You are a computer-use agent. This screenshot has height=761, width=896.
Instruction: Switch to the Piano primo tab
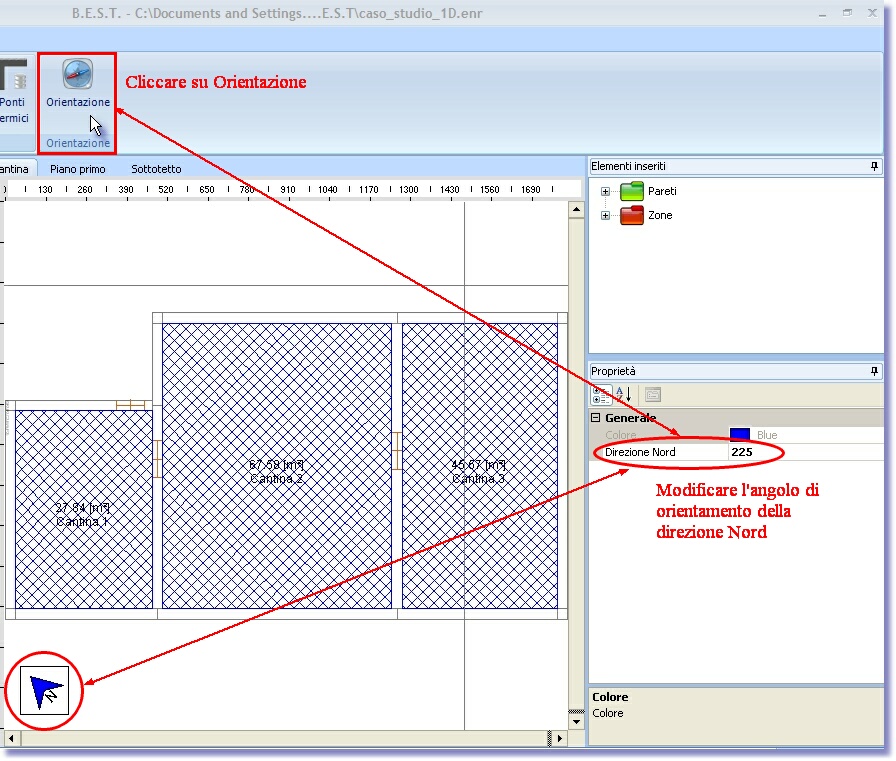click(77, 169)
